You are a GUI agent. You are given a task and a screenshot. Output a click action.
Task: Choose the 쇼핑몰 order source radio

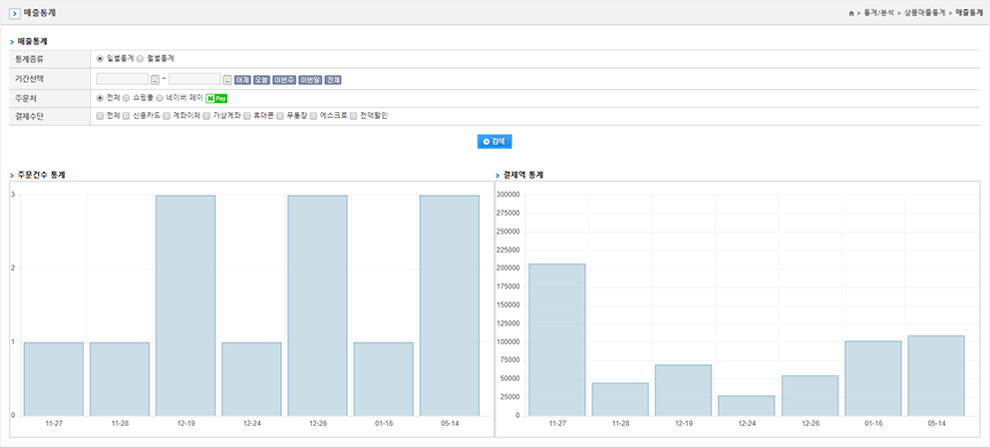tap(126, 98)
